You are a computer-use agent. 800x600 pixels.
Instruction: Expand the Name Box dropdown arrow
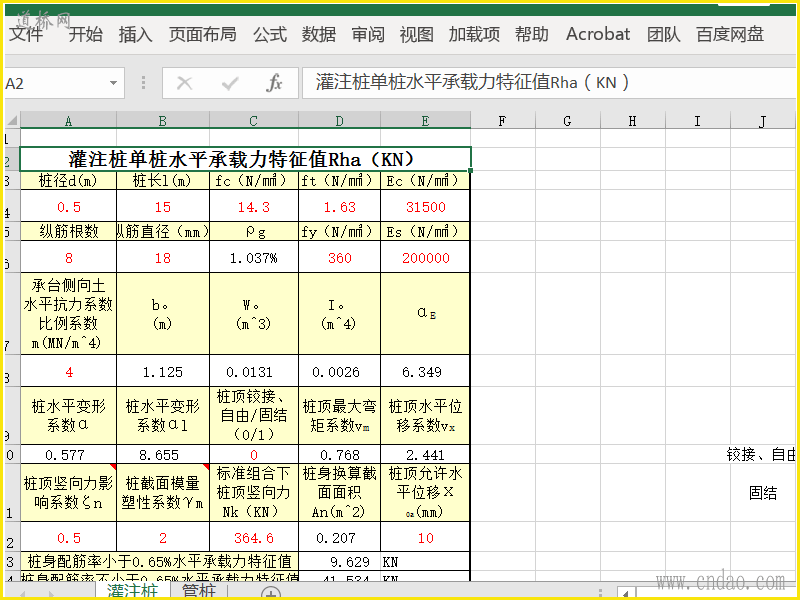(113, 83)
